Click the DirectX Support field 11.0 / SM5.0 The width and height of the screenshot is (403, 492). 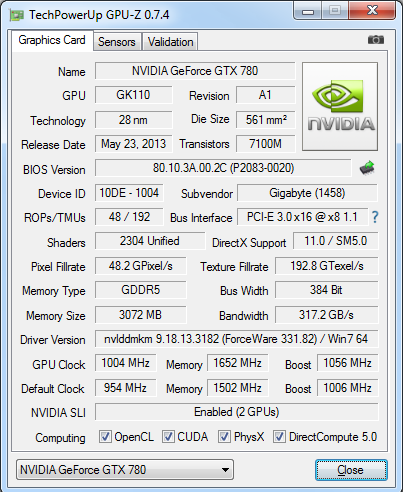tap(336, 241)
